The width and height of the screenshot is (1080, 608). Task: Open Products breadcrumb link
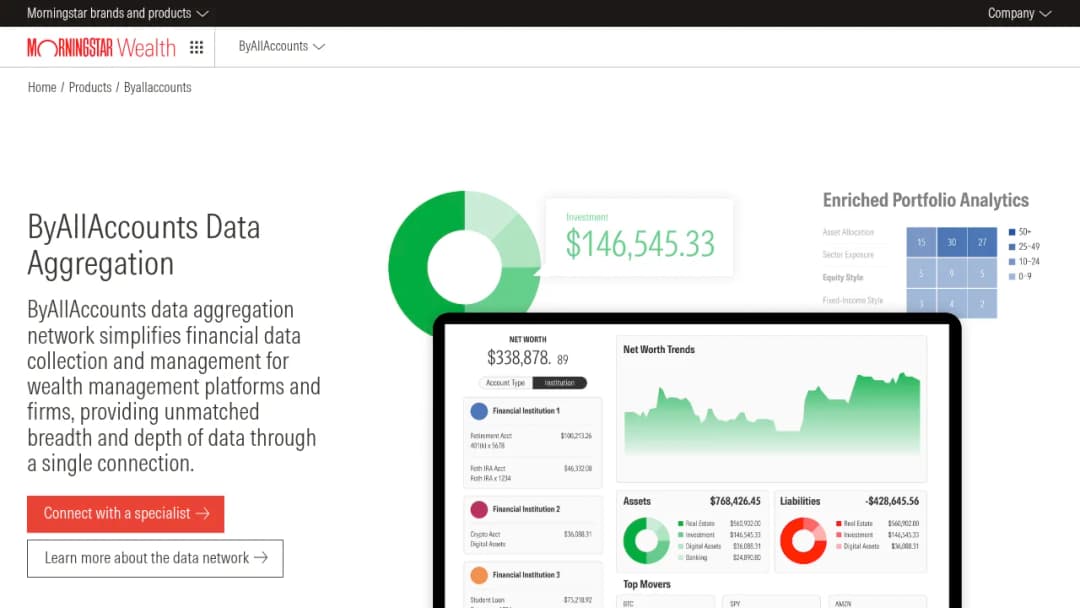(x=90, y=87)
